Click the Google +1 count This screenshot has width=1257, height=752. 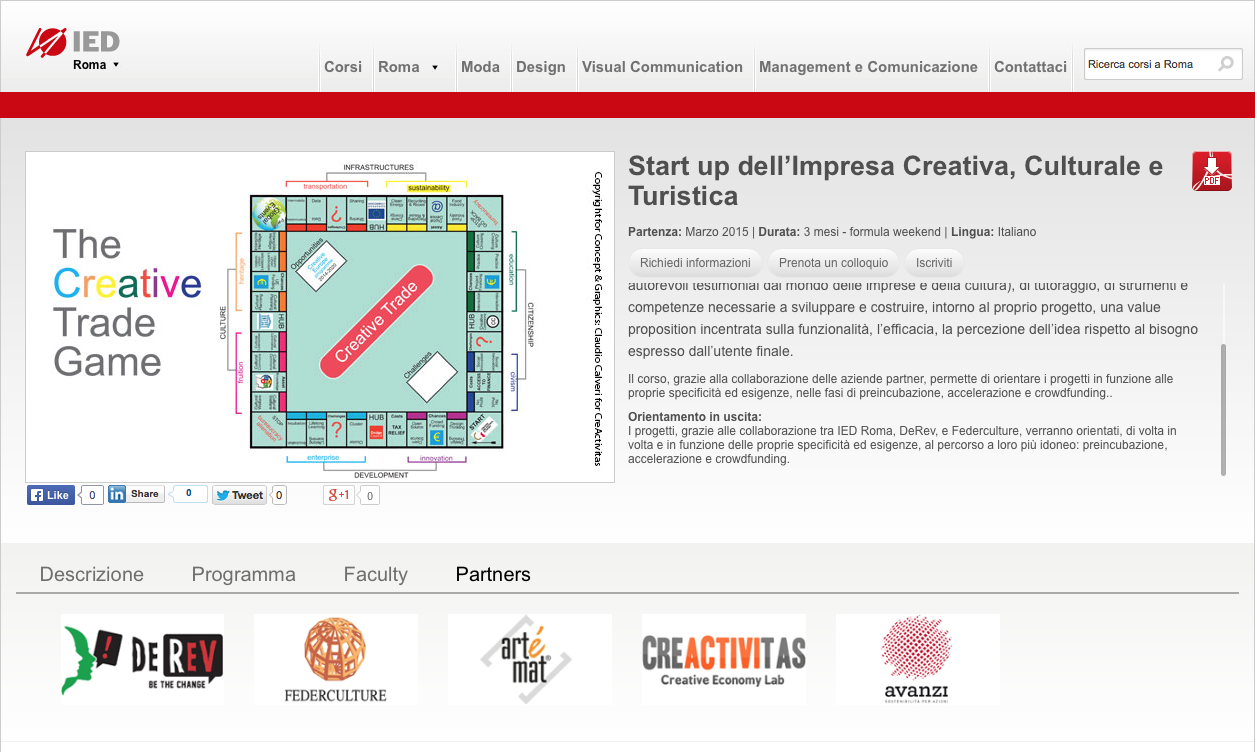[370, 496]
